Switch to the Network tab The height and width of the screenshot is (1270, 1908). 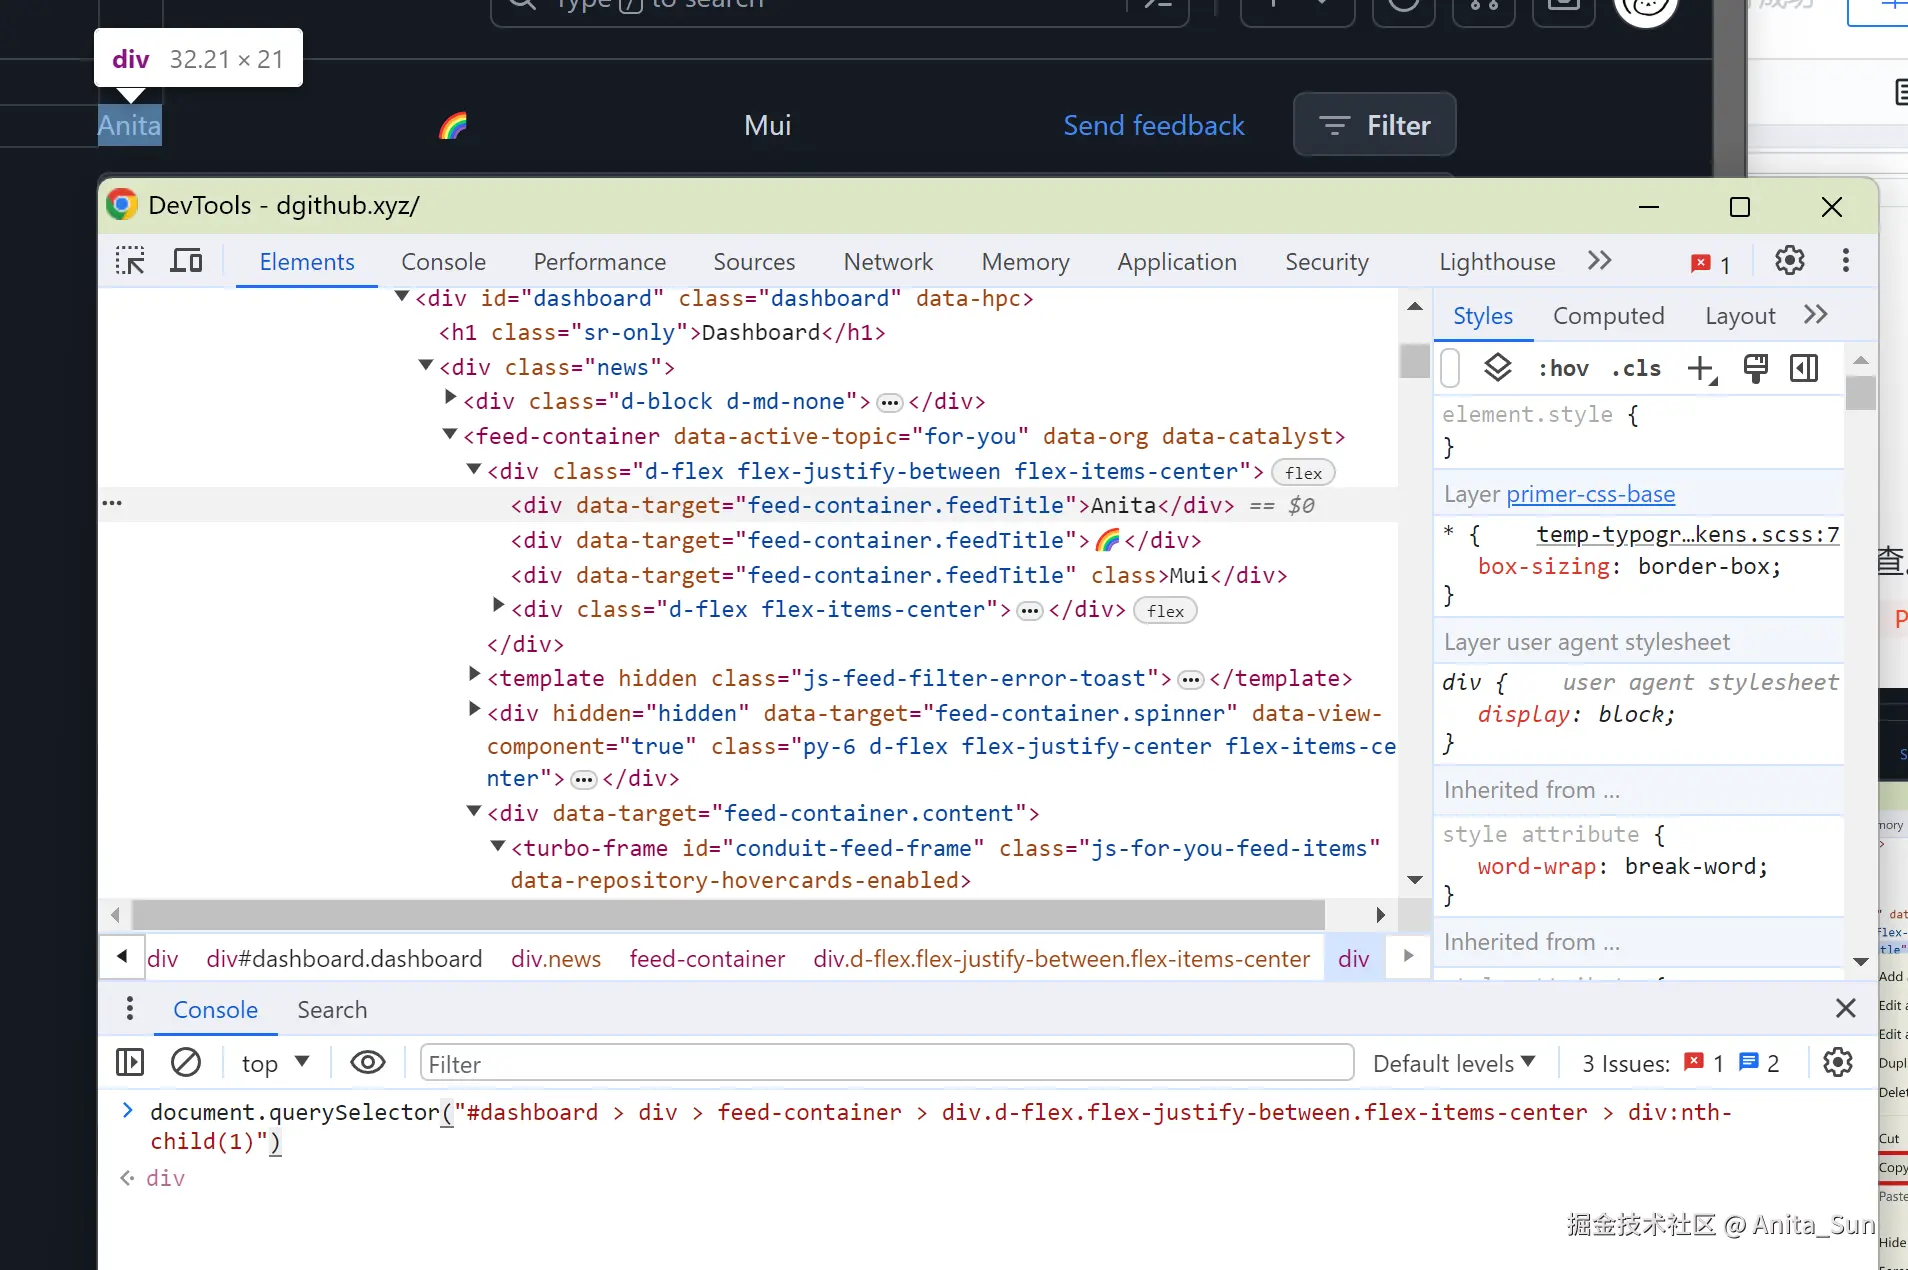pyautogui.click(x=887, y=262)
